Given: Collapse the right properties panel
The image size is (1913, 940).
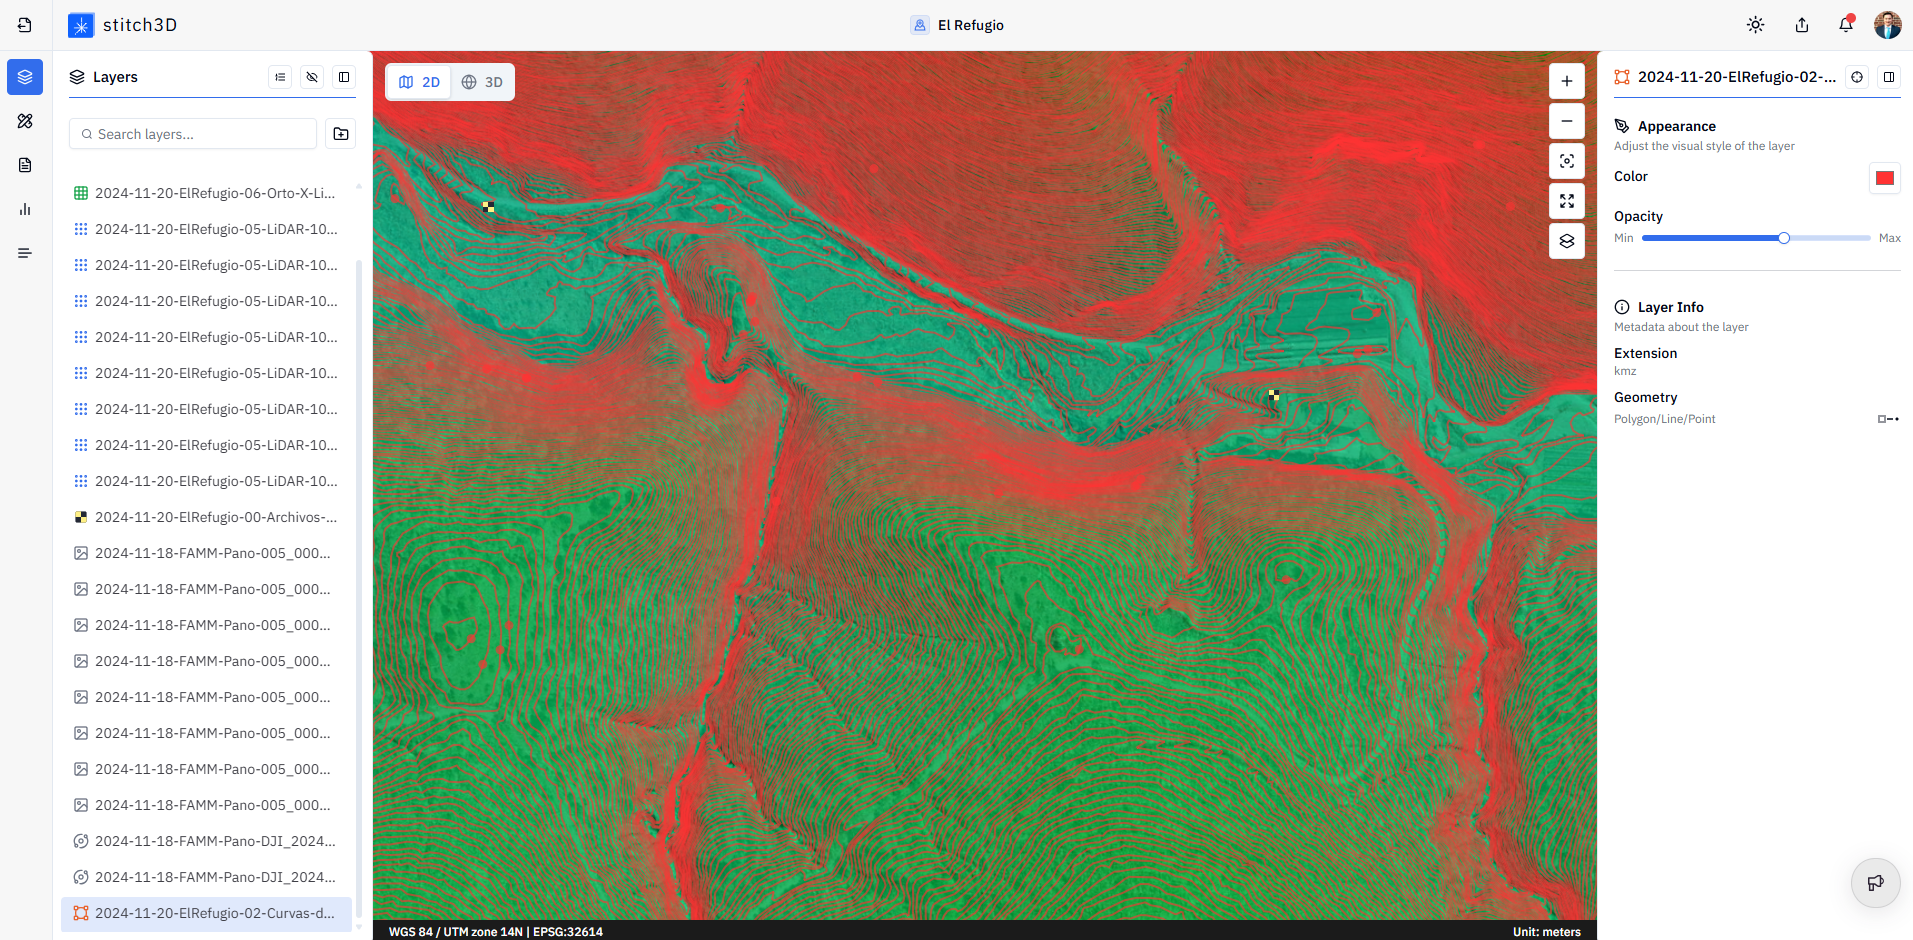Looking at the screenshot, I should click(x=1889, y=77).
